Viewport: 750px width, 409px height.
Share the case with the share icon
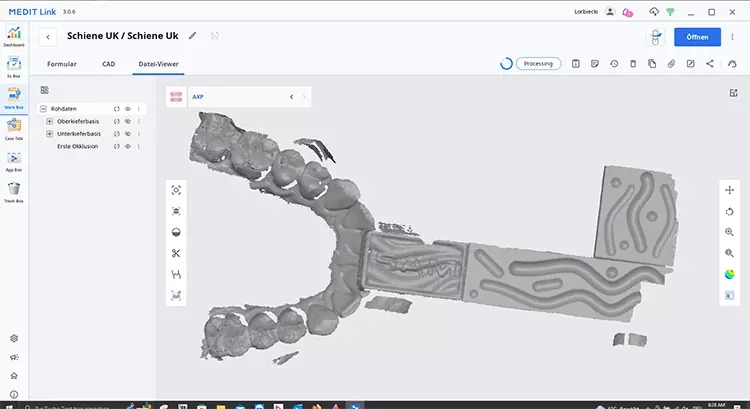(x=710, y=64)
